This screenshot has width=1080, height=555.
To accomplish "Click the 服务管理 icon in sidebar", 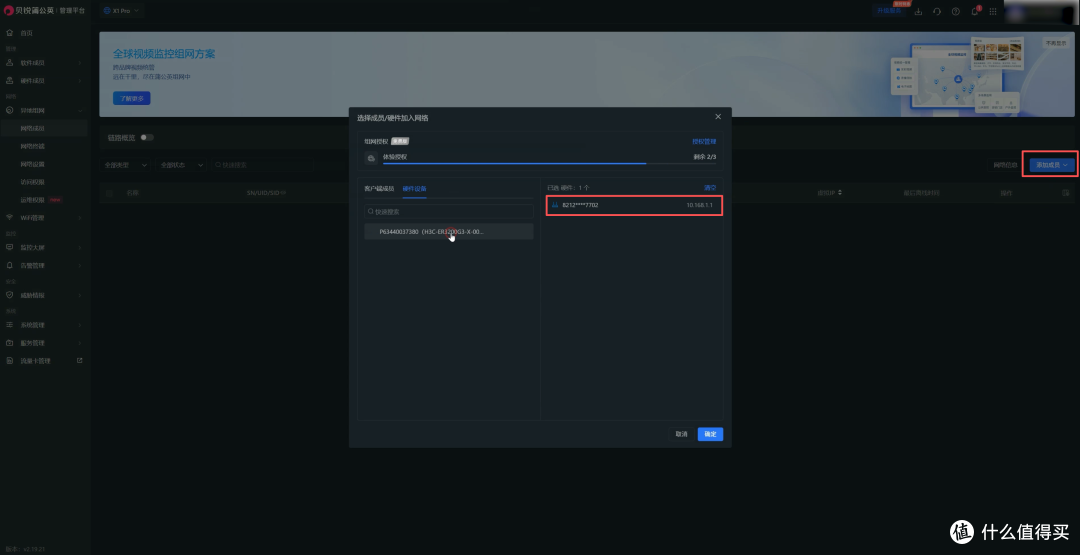I will [x=10, y=343].
